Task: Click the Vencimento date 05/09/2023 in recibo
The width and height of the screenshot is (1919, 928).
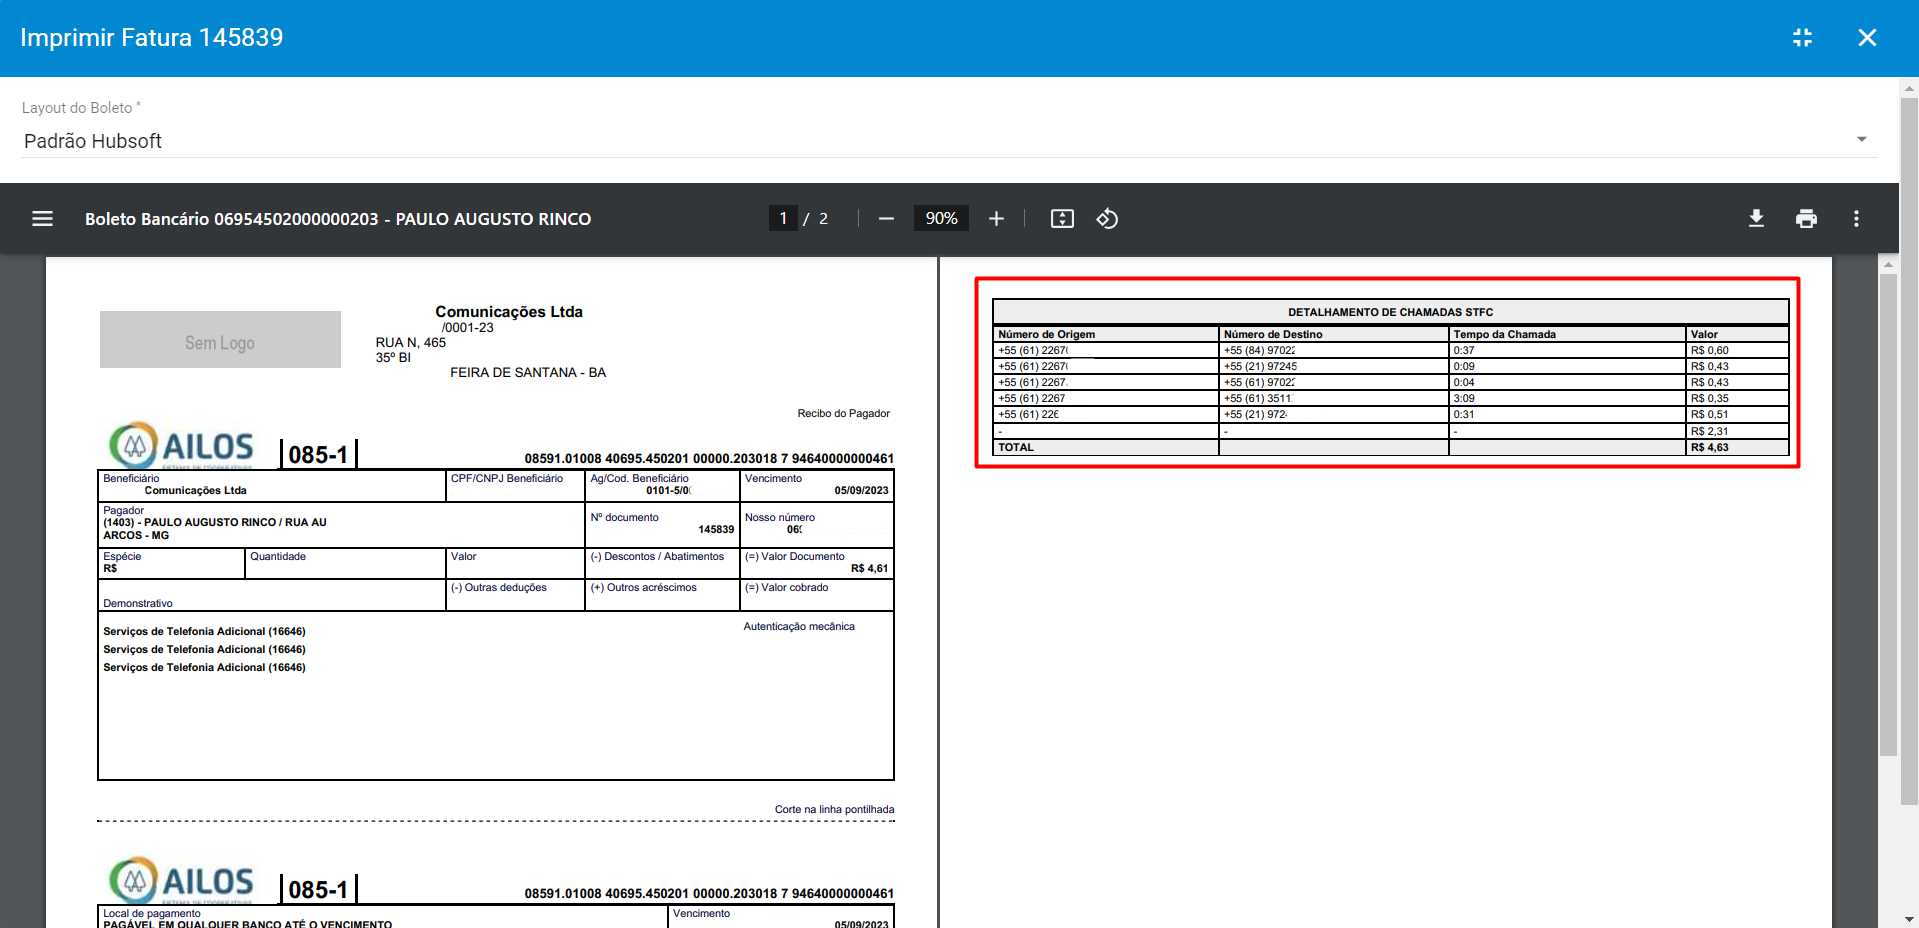Action: click(x=861, y=490)
